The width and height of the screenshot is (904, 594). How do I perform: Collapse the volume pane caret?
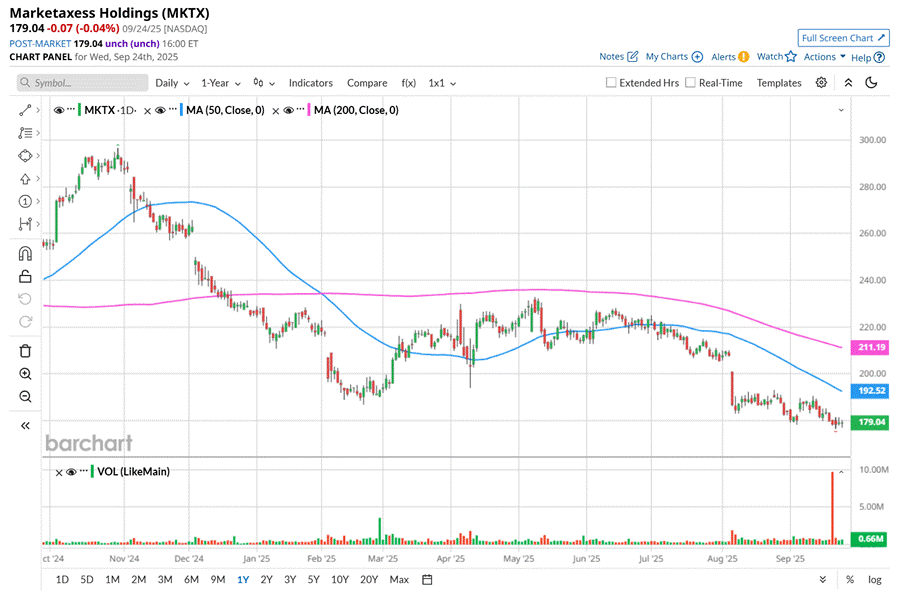click(841, 472)
